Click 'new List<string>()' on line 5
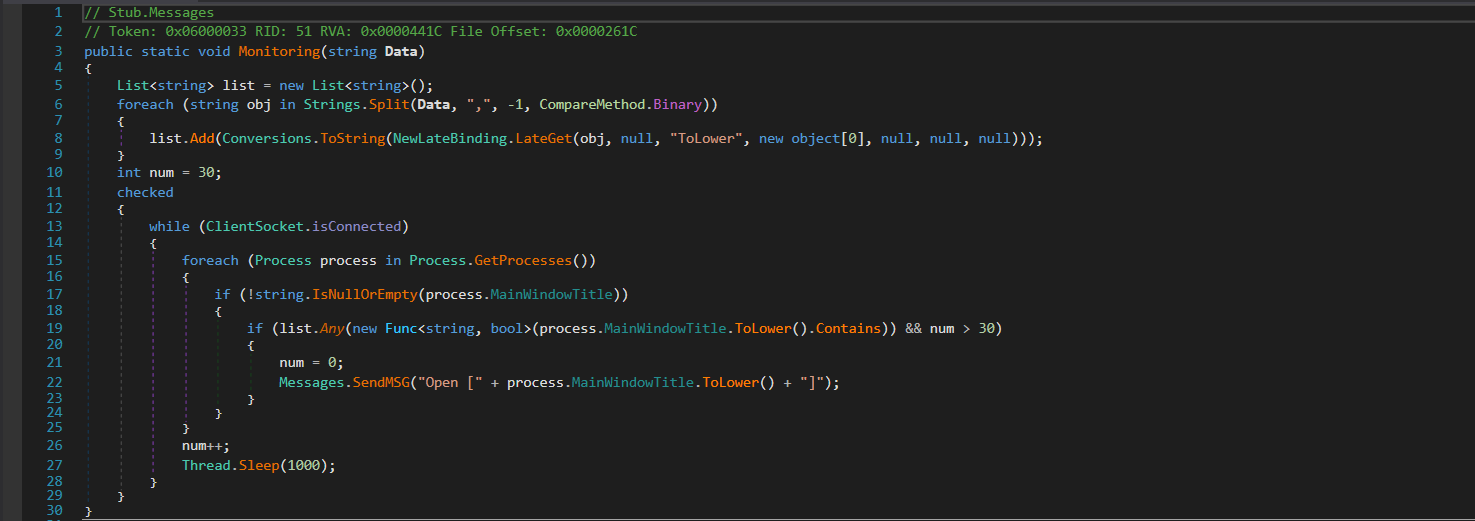This screenshot has height=521, width=1475. click(352, 85)
